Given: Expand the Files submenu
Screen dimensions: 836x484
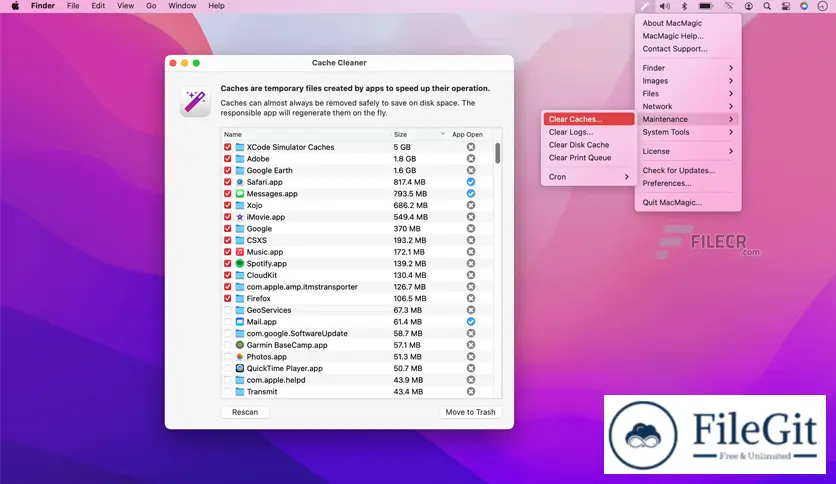Looking at the screenshot, I should coord(688,93).
